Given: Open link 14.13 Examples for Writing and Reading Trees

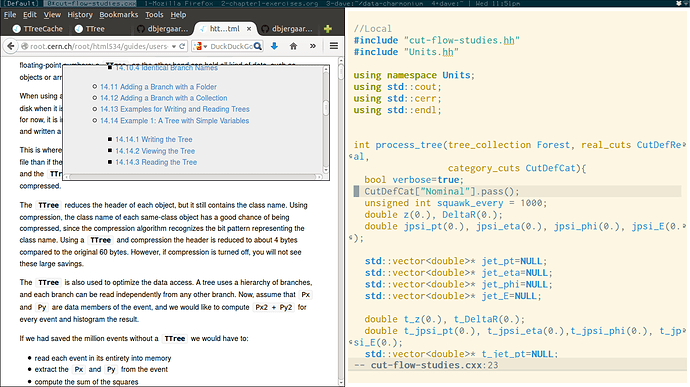Looking at the screenshot, I should (175, 109).
